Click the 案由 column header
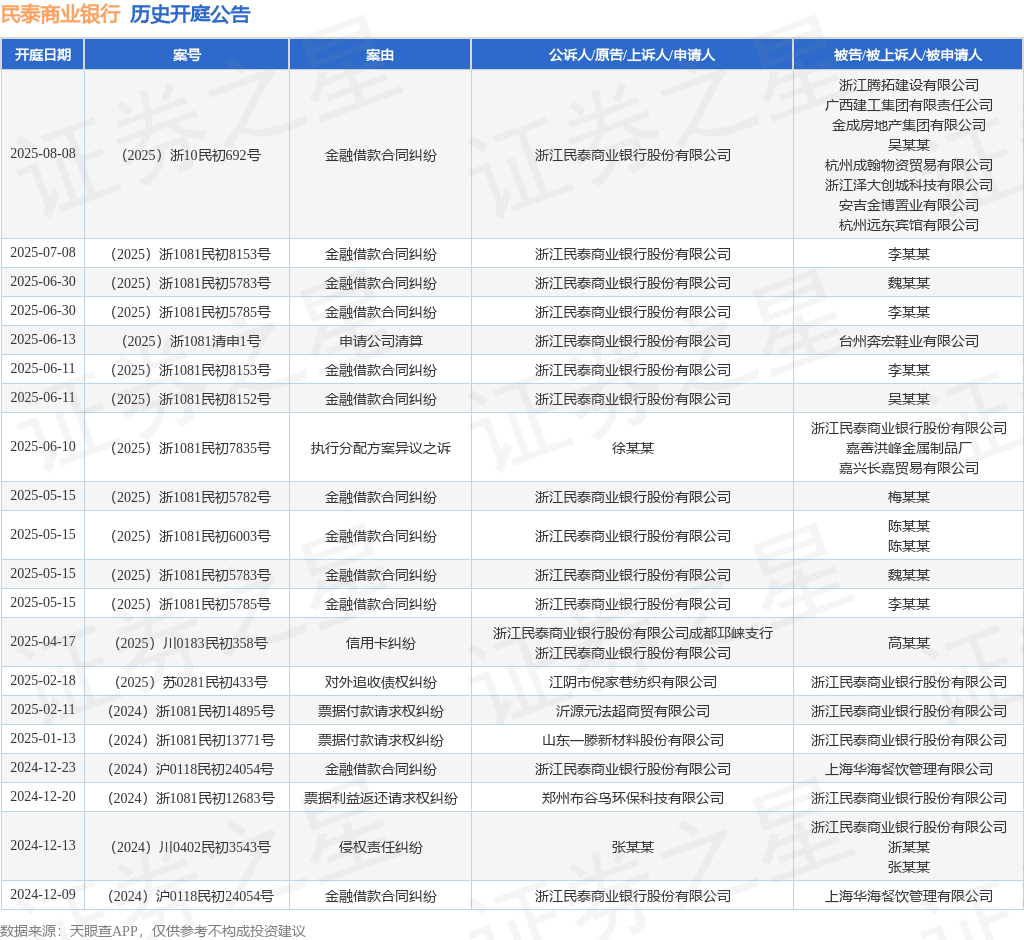This screenshot has height=940, width=1024. pos(380,55)
